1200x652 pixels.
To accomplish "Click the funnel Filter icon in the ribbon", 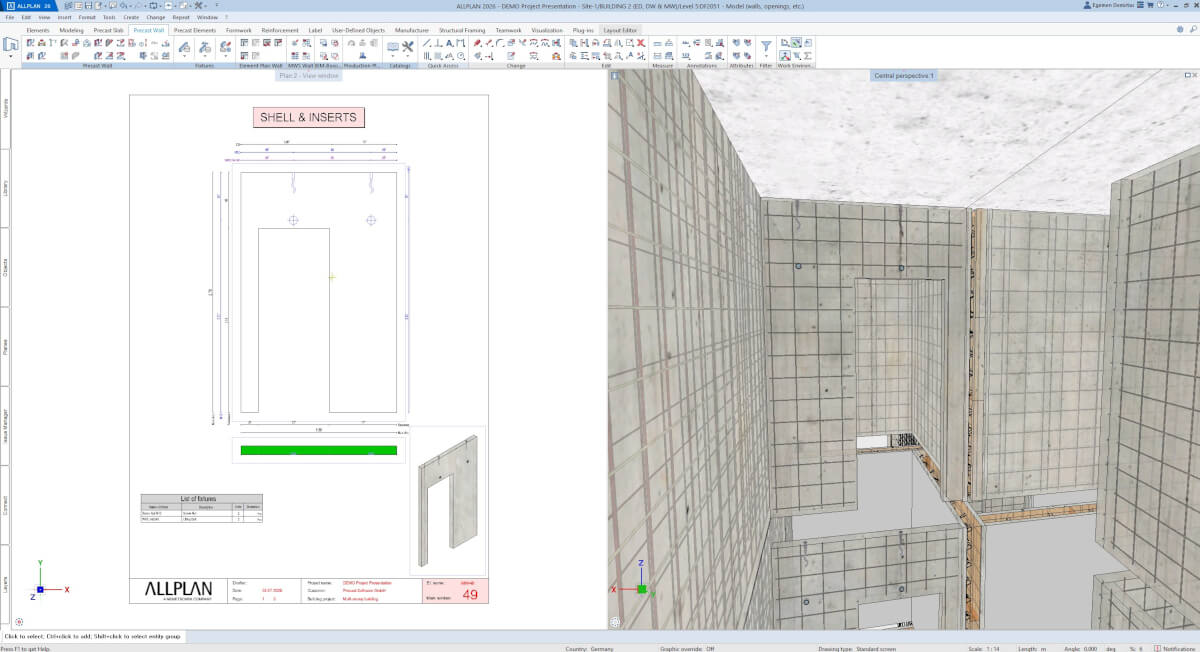I will 766,45.
